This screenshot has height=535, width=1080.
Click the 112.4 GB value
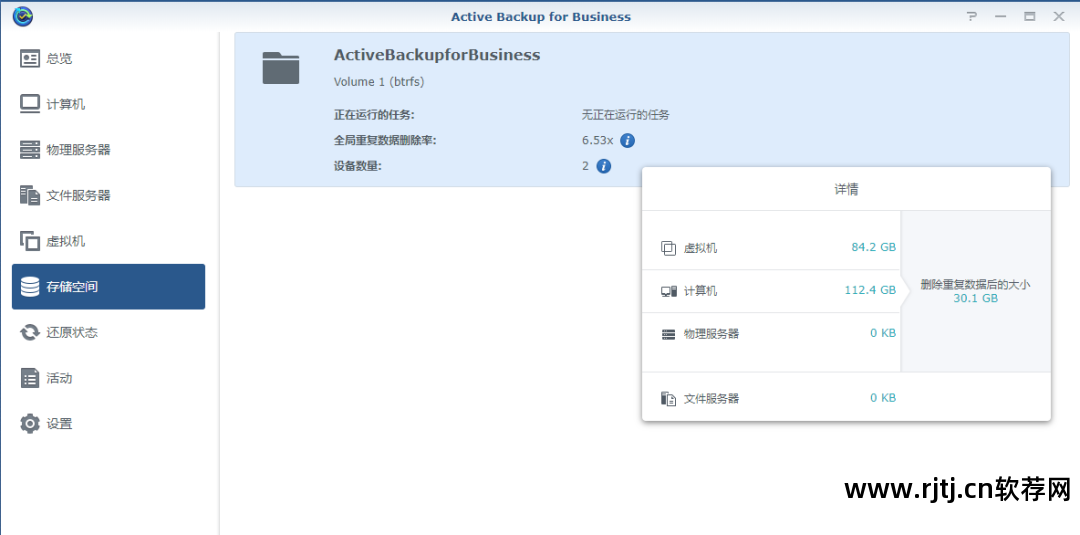[871, 291]
